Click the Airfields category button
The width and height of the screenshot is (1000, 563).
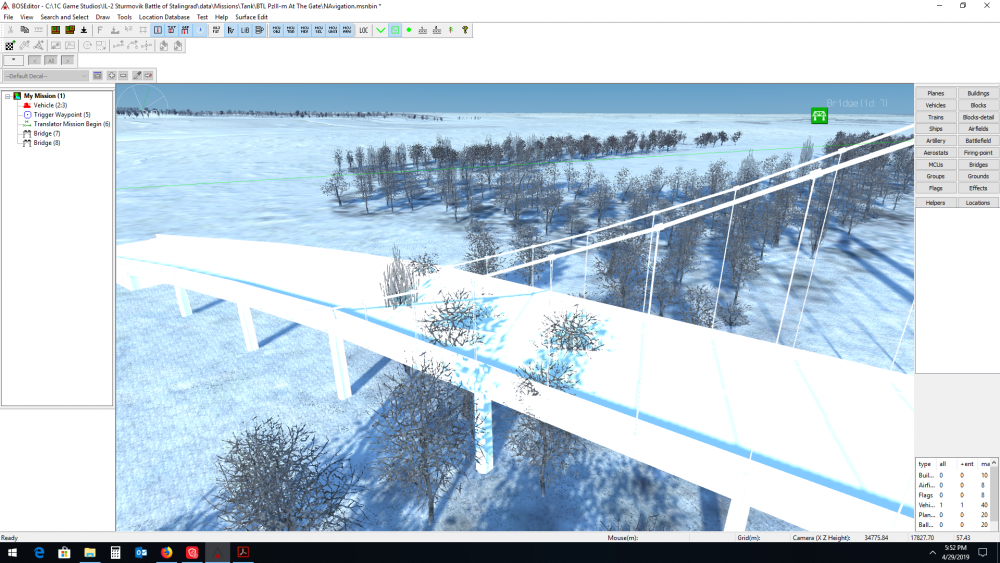(x=978, y=129)
